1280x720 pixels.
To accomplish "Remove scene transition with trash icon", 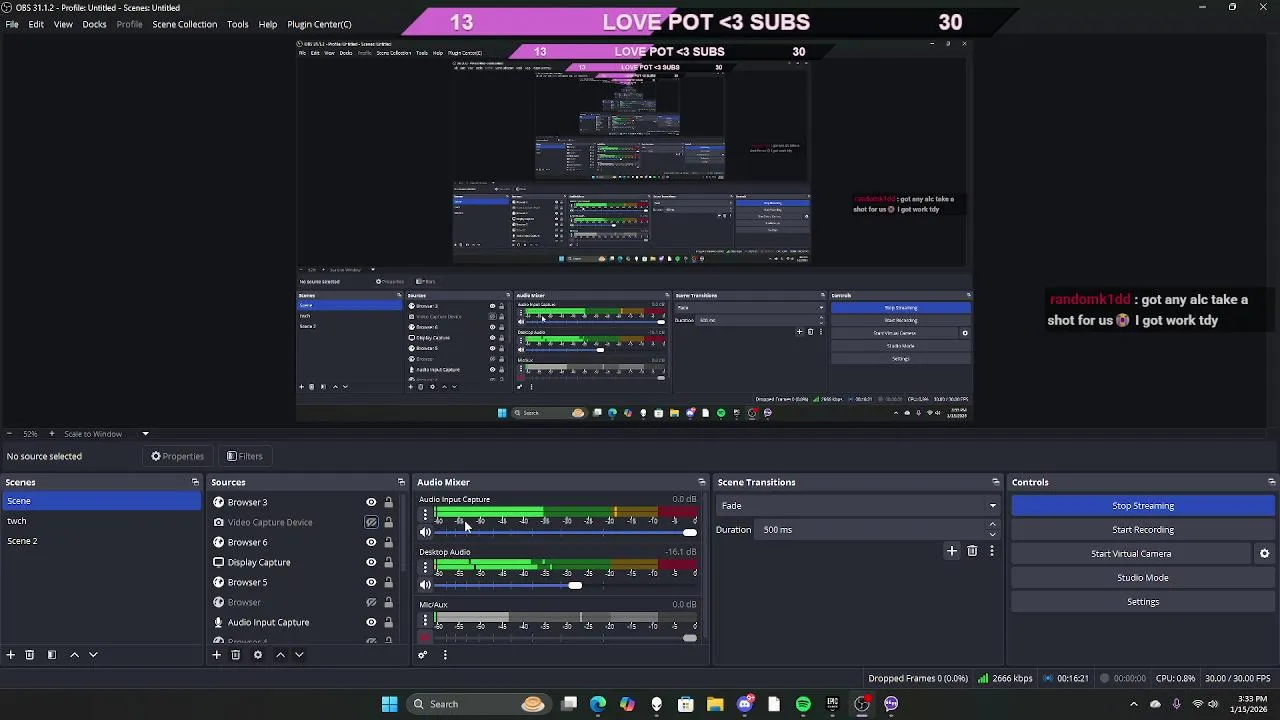I will 972,551.
